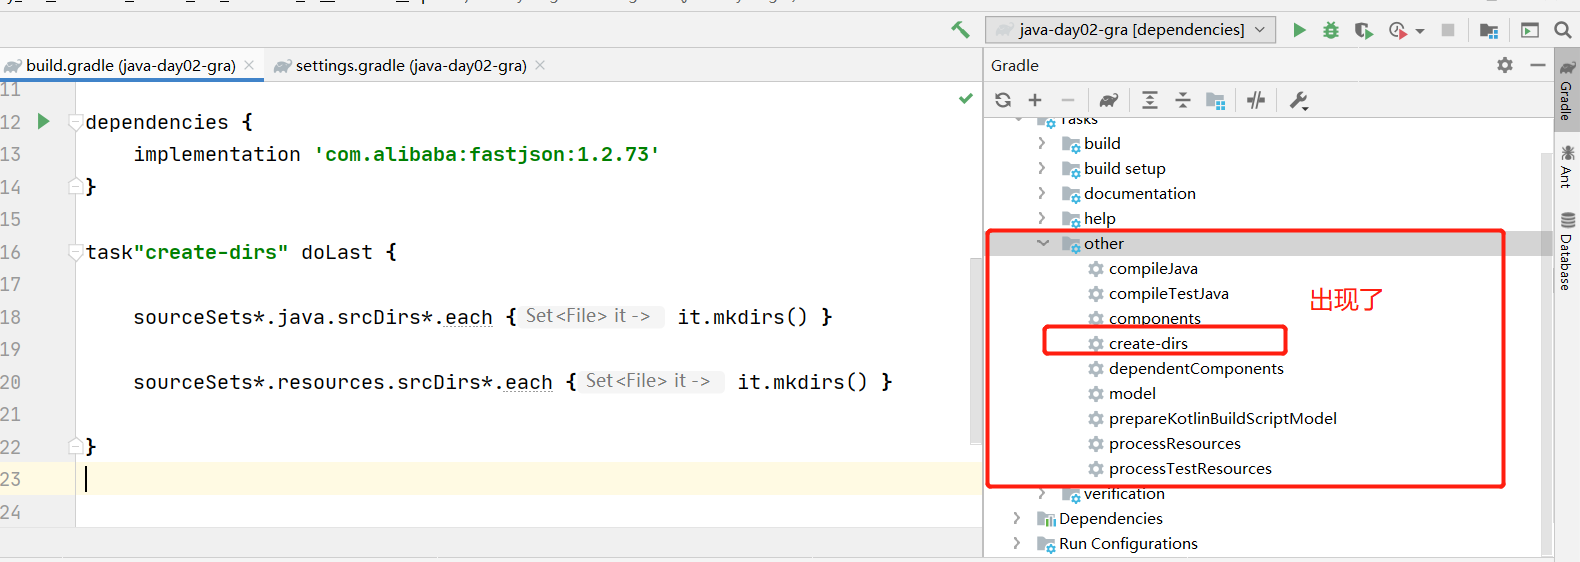Expand all Gradle tree nodes
Image resolution: width=1580 pixels, height=562 pixels.
[1150, 100]
